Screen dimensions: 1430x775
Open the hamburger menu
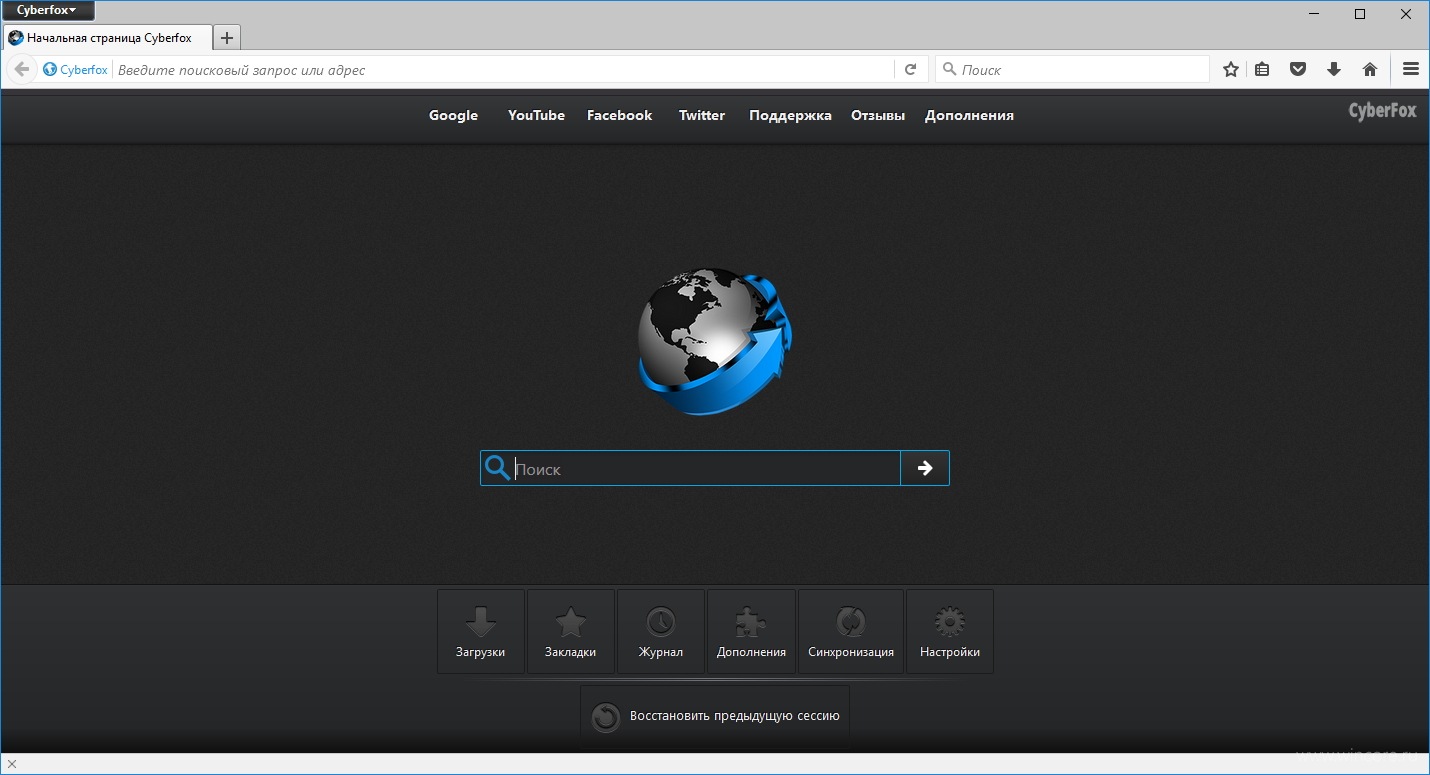pyautogui.click(x=1411, y=70)
